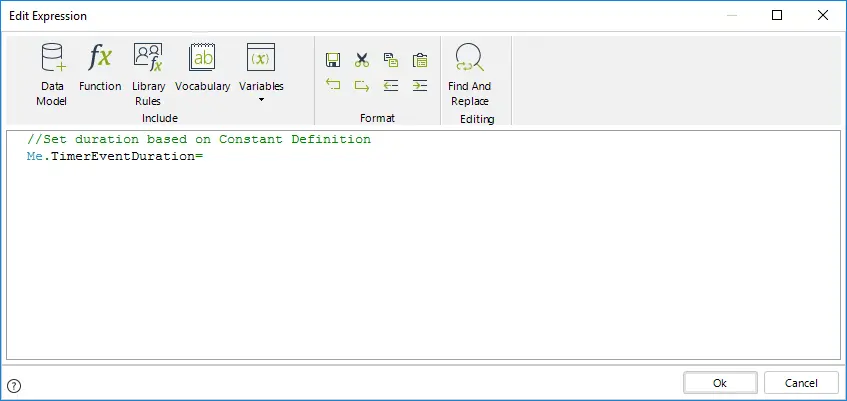Screen dimensions: 847x401
Task: Open Find And Replace
Action: [x=469, y=75]
